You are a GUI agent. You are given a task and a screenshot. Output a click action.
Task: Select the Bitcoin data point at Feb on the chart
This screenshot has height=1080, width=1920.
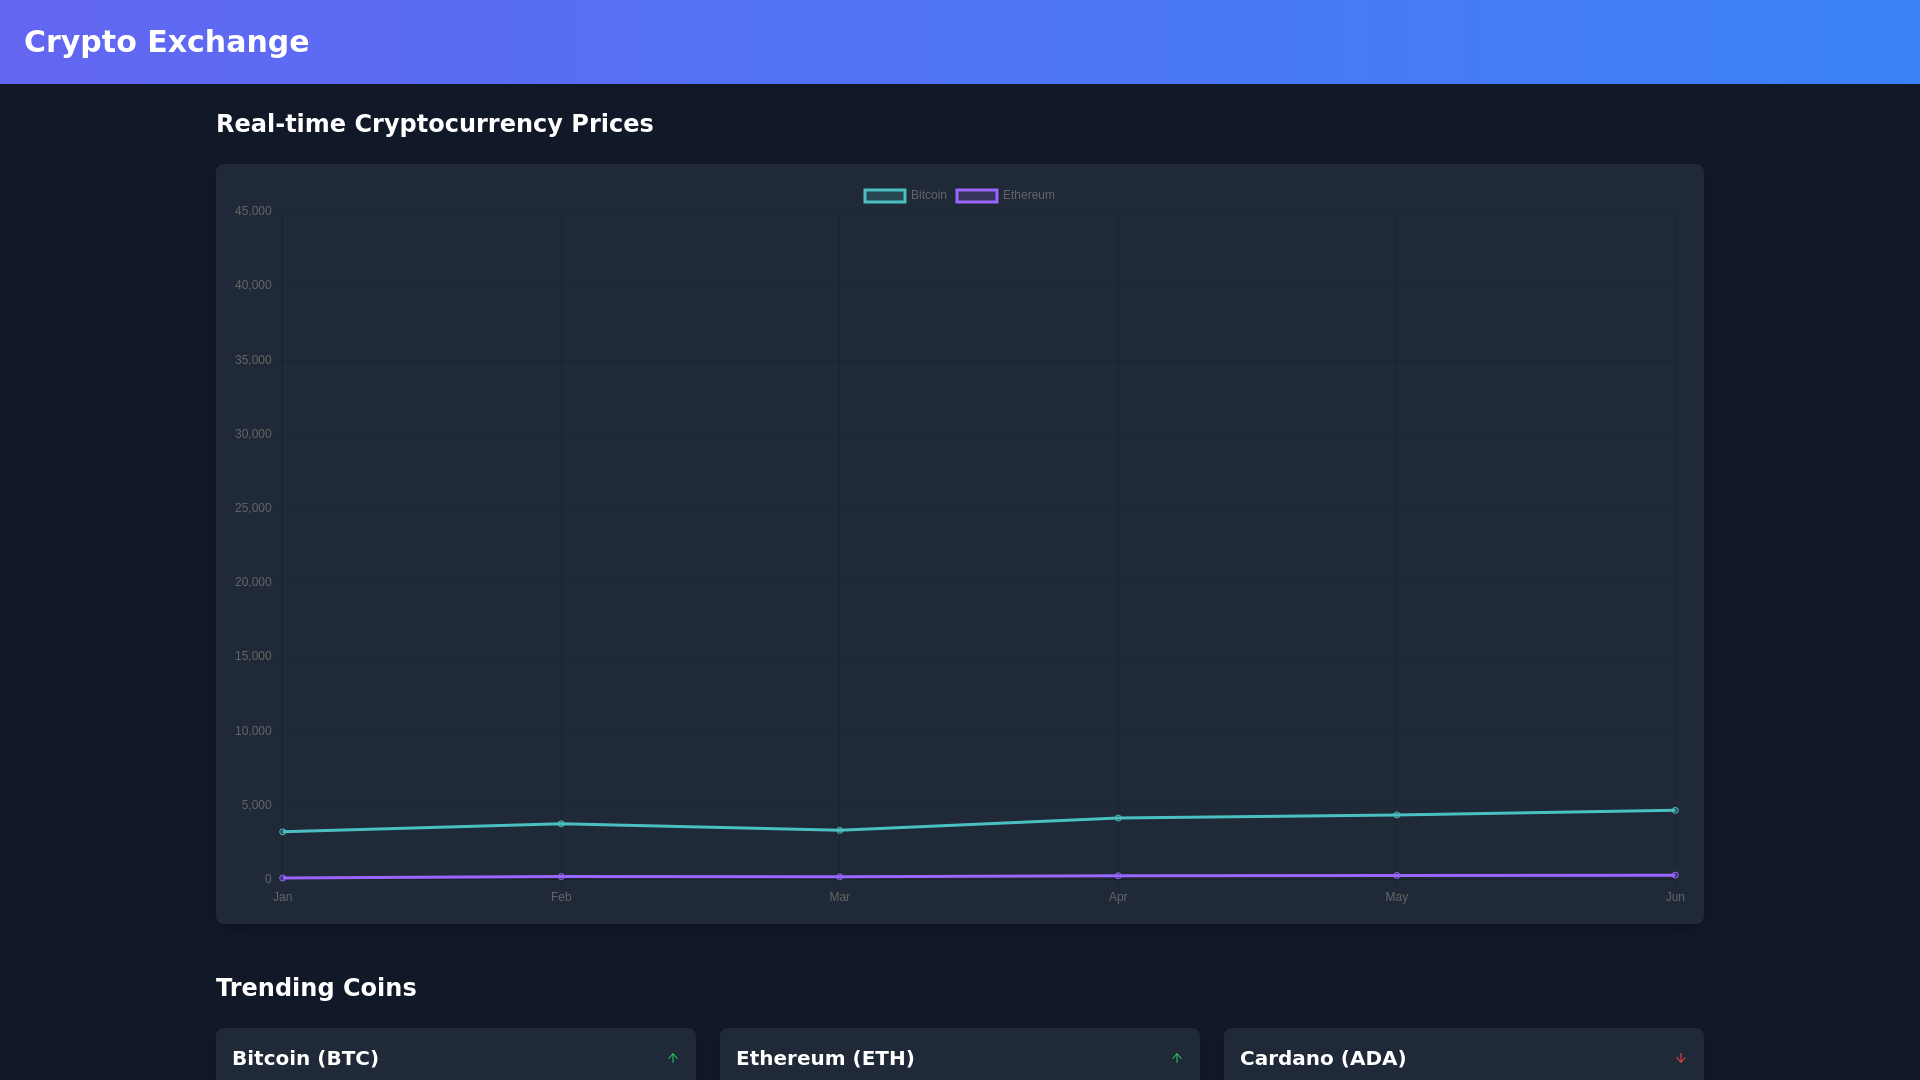coord(561,824)
